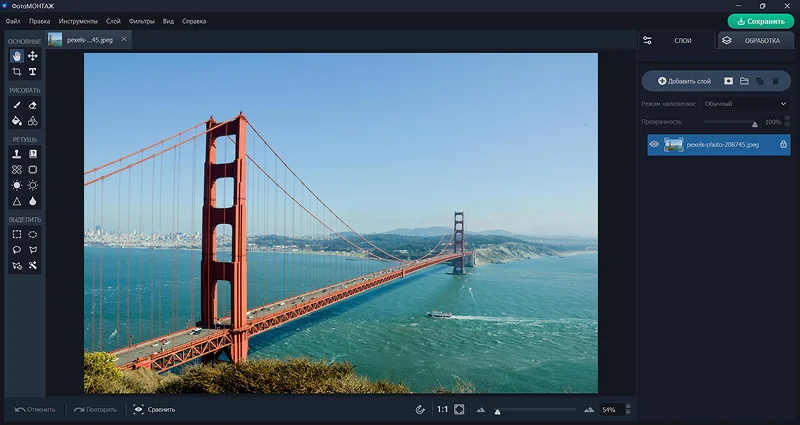
Task: Open the Фильтры menu
Action: [141, 21]
